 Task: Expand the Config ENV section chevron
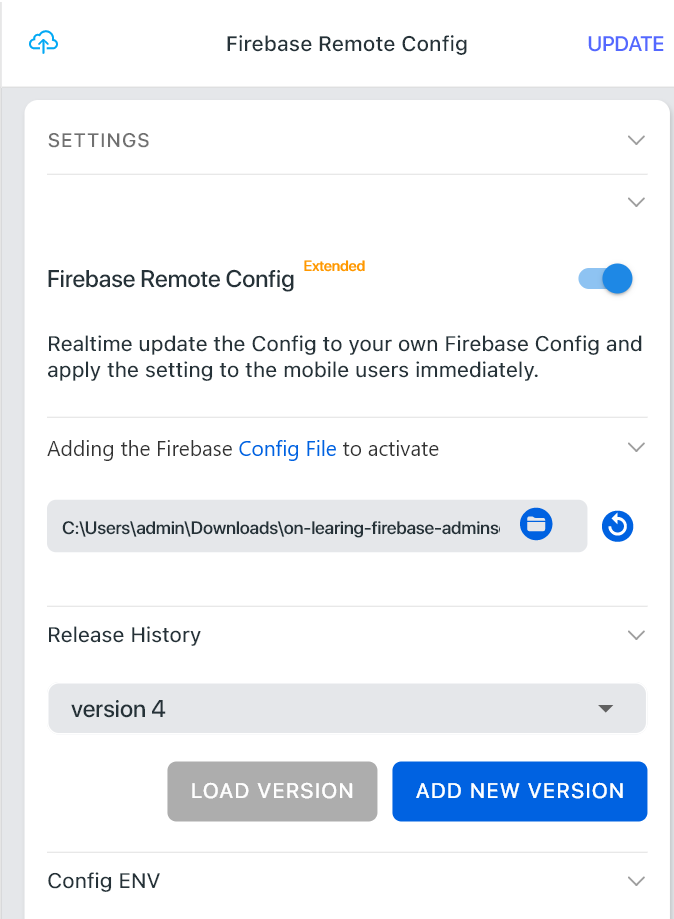636,881
